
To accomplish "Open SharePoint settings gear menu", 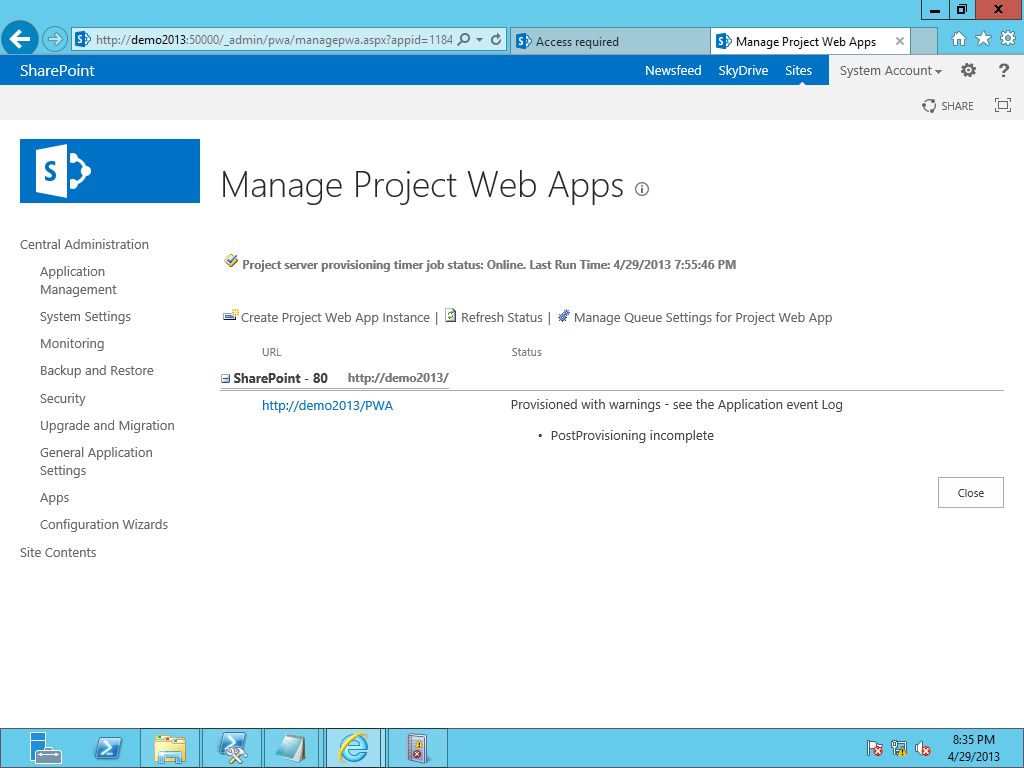I will [968, 71].
